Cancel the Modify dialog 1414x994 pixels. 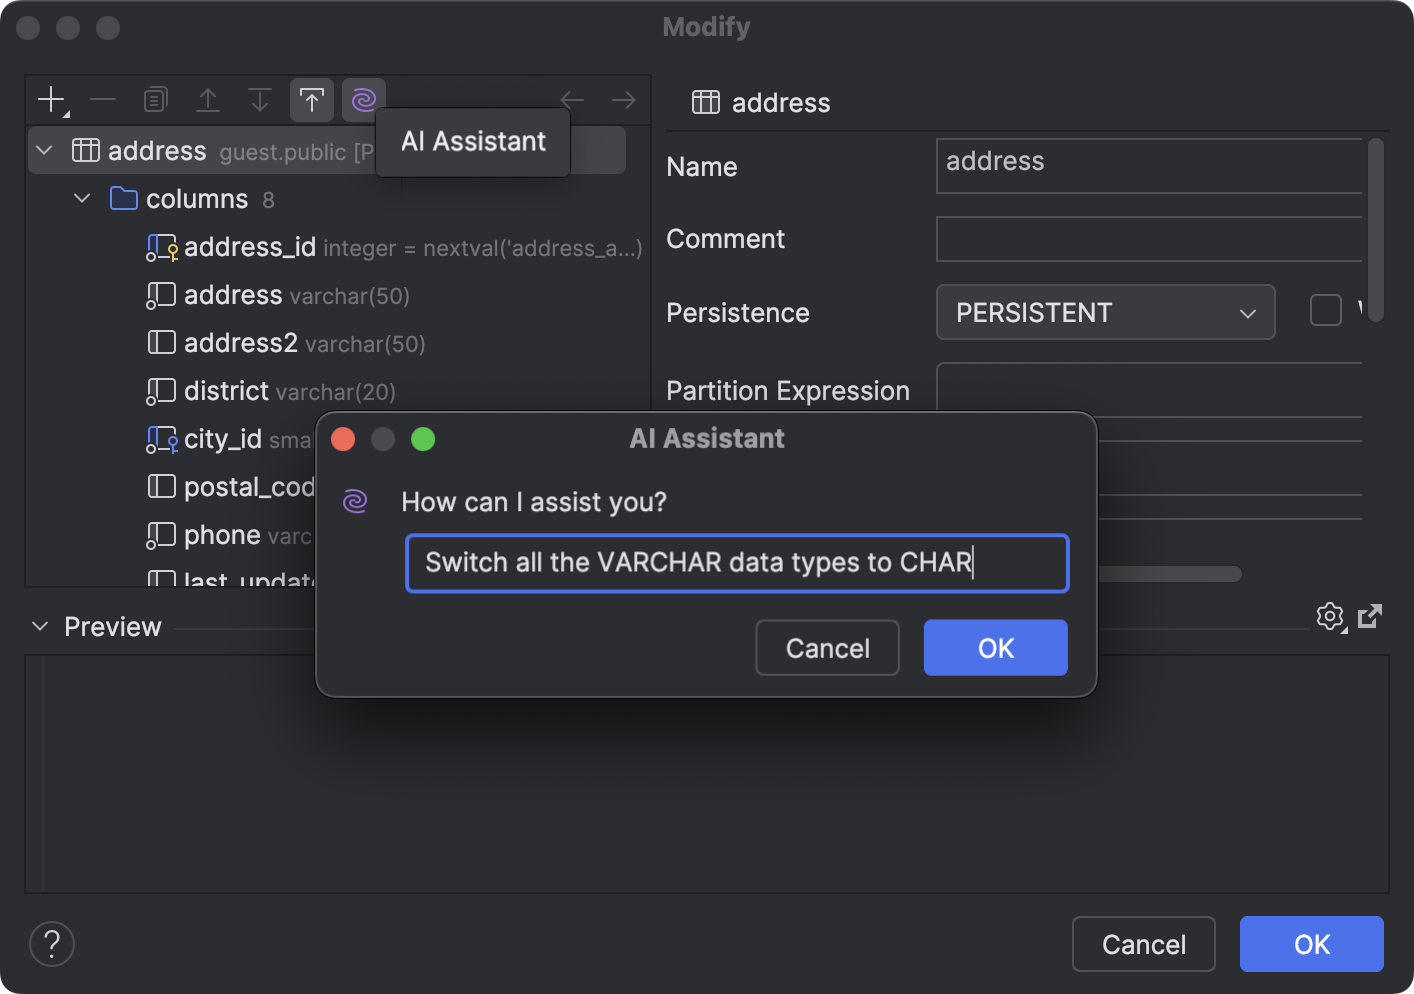[x=1143, y=943]
